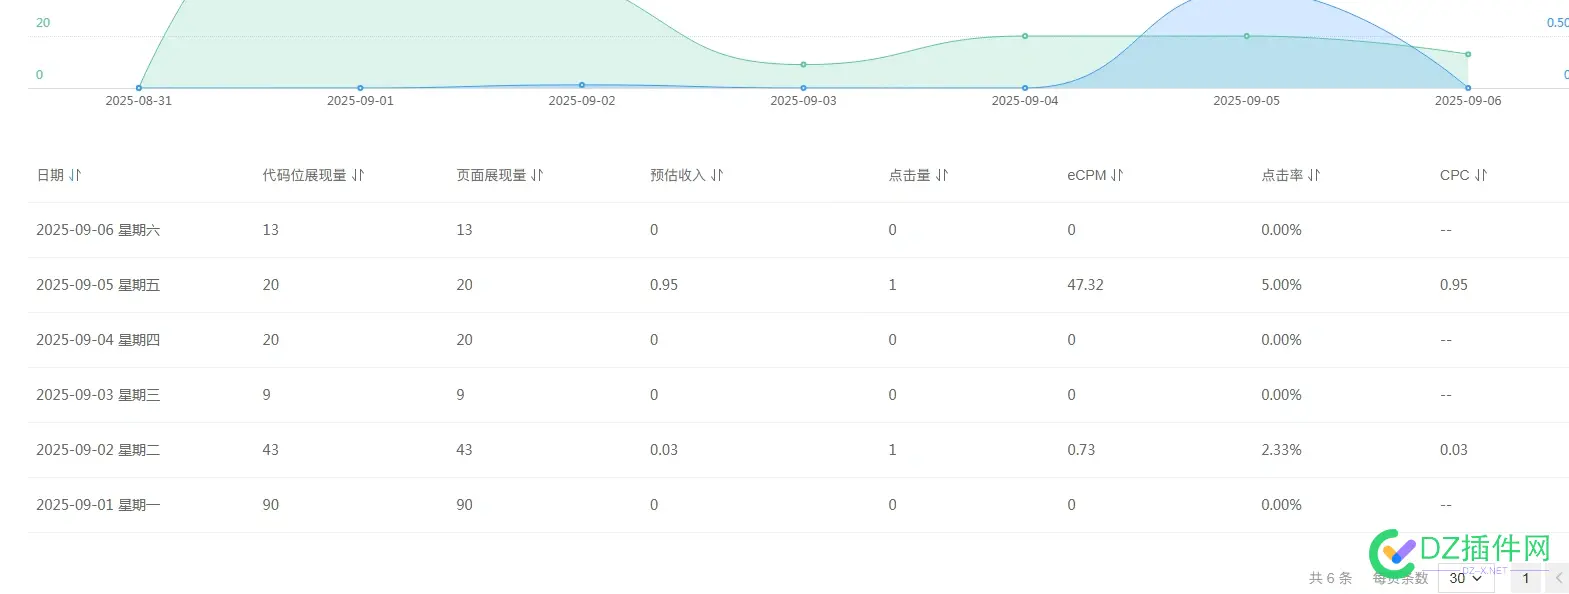This screenshot has width=1569, height=594.
Task: Select the 2025-09-06 星期六 row
Action: click(98, 230)
